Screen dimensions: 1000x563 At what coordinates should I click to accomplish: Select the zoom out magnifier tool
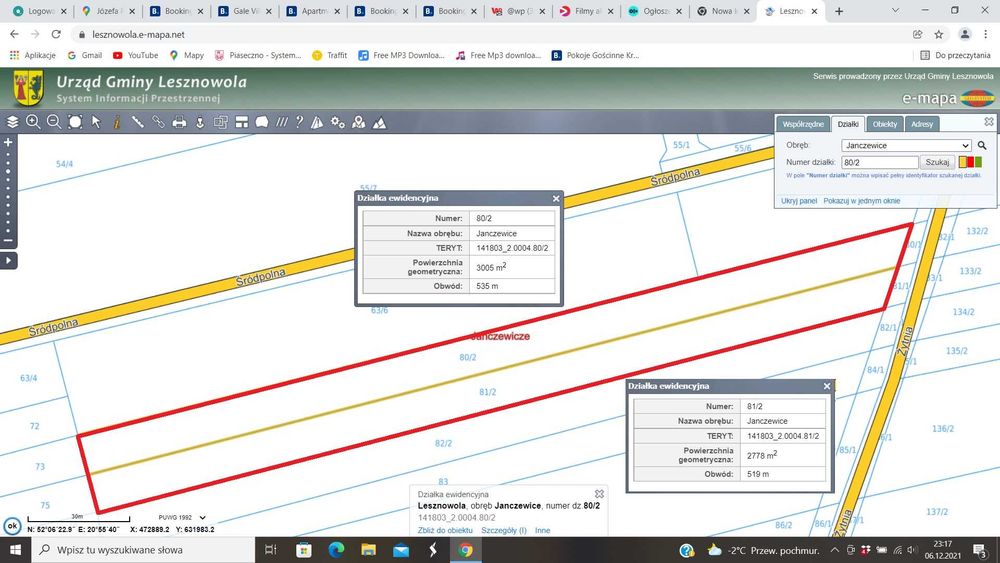pos(54,122)
